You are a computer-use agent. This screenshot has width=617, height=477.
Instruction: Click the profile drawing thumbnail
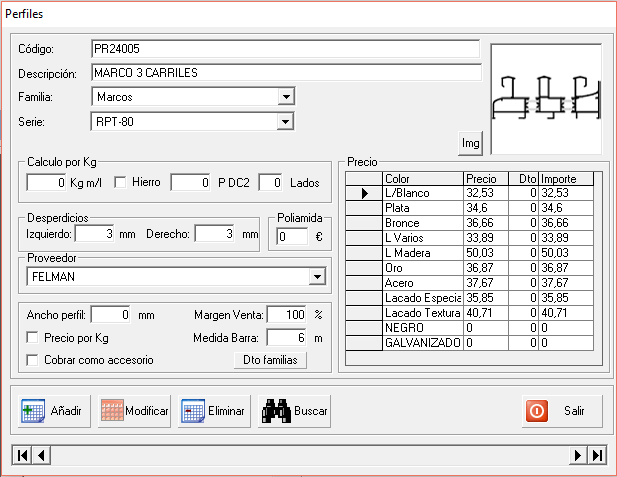pos(545,97)
